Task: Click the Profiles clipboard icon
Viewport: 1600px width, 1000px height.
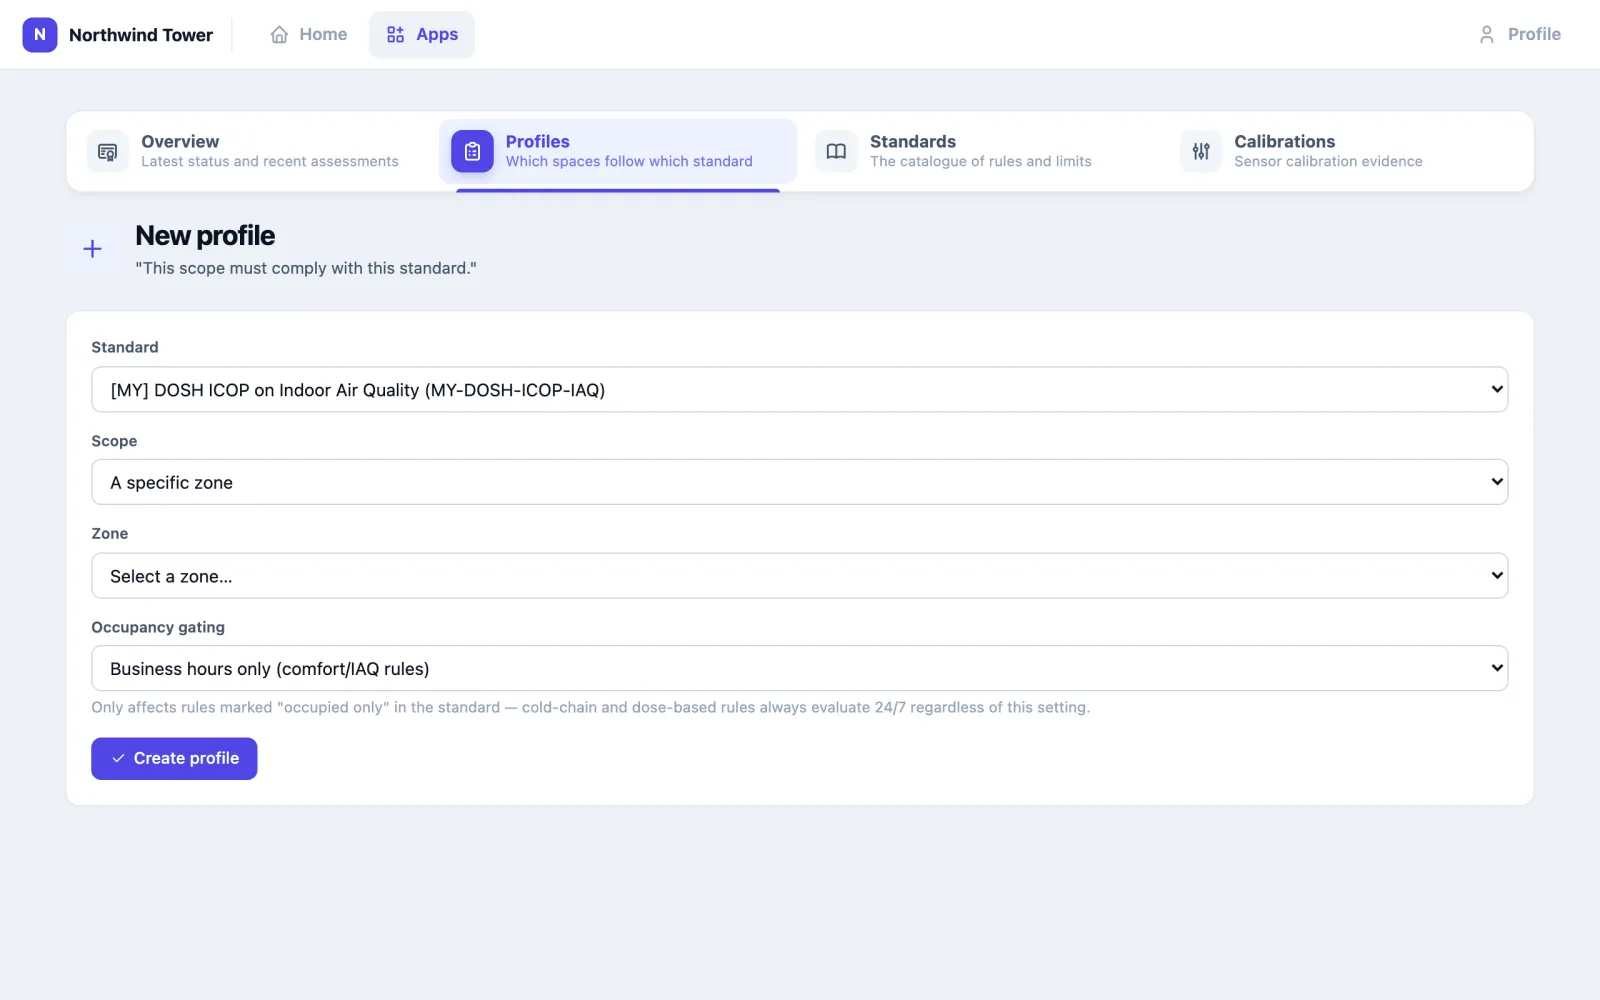Action: tap(472, 152)
